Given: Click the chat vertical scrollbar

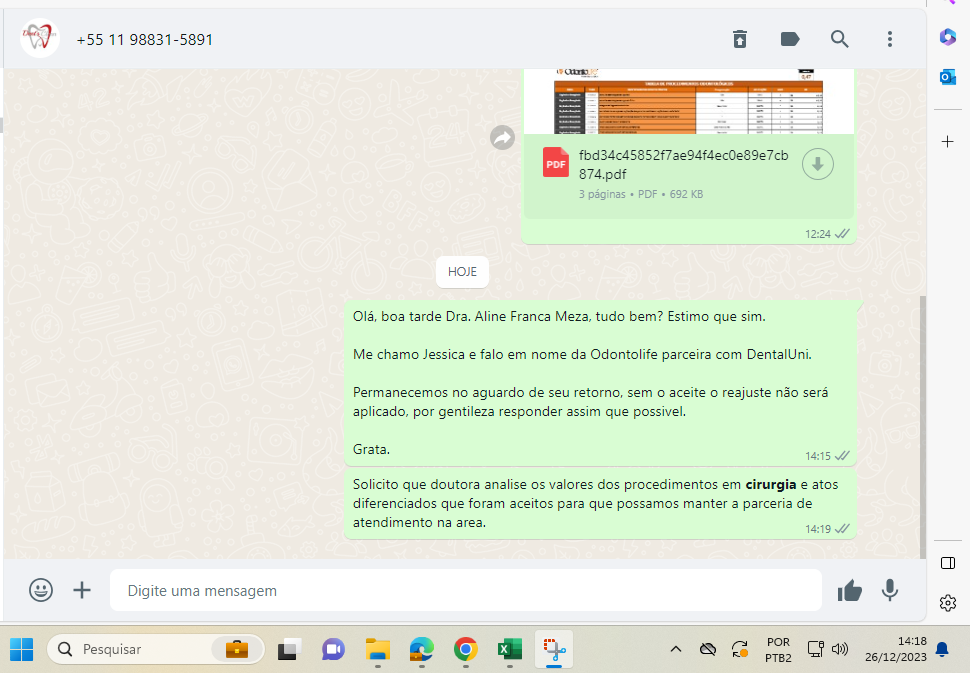Looking at the screenshot, I should click(x=922, y=427).
